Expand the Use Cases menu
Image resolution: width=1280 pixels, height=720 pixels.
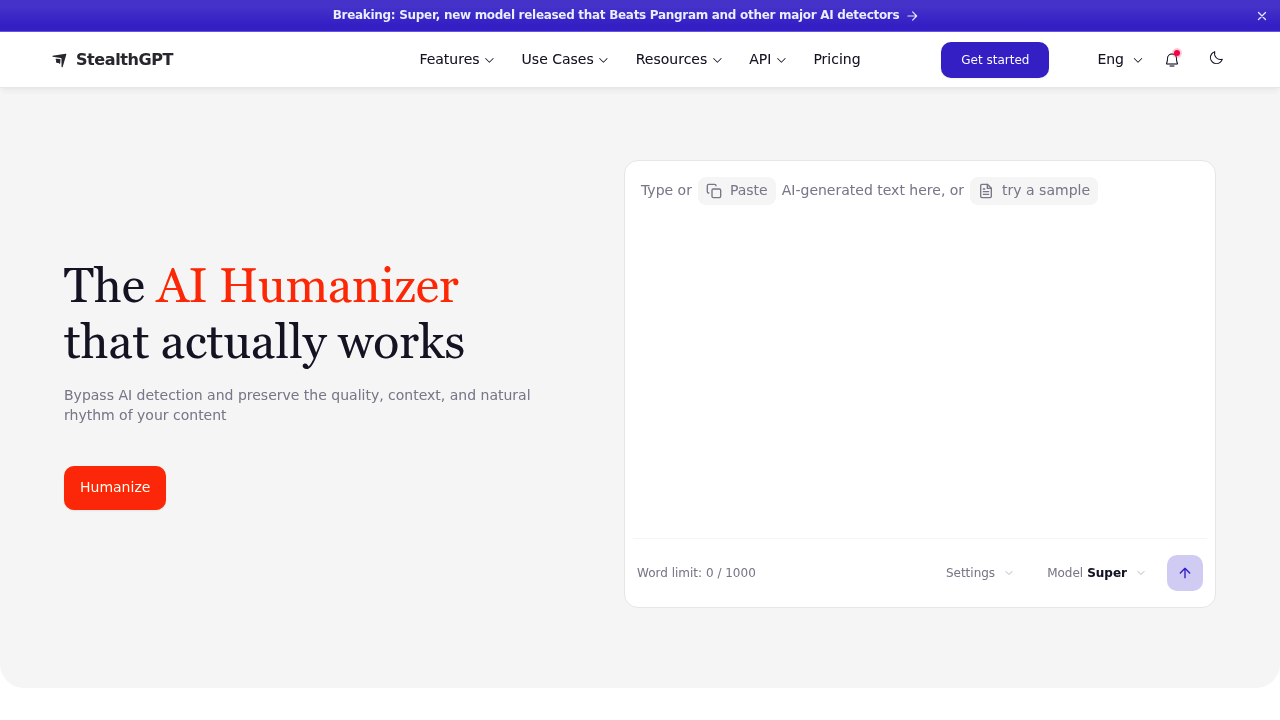pos(565,60)
